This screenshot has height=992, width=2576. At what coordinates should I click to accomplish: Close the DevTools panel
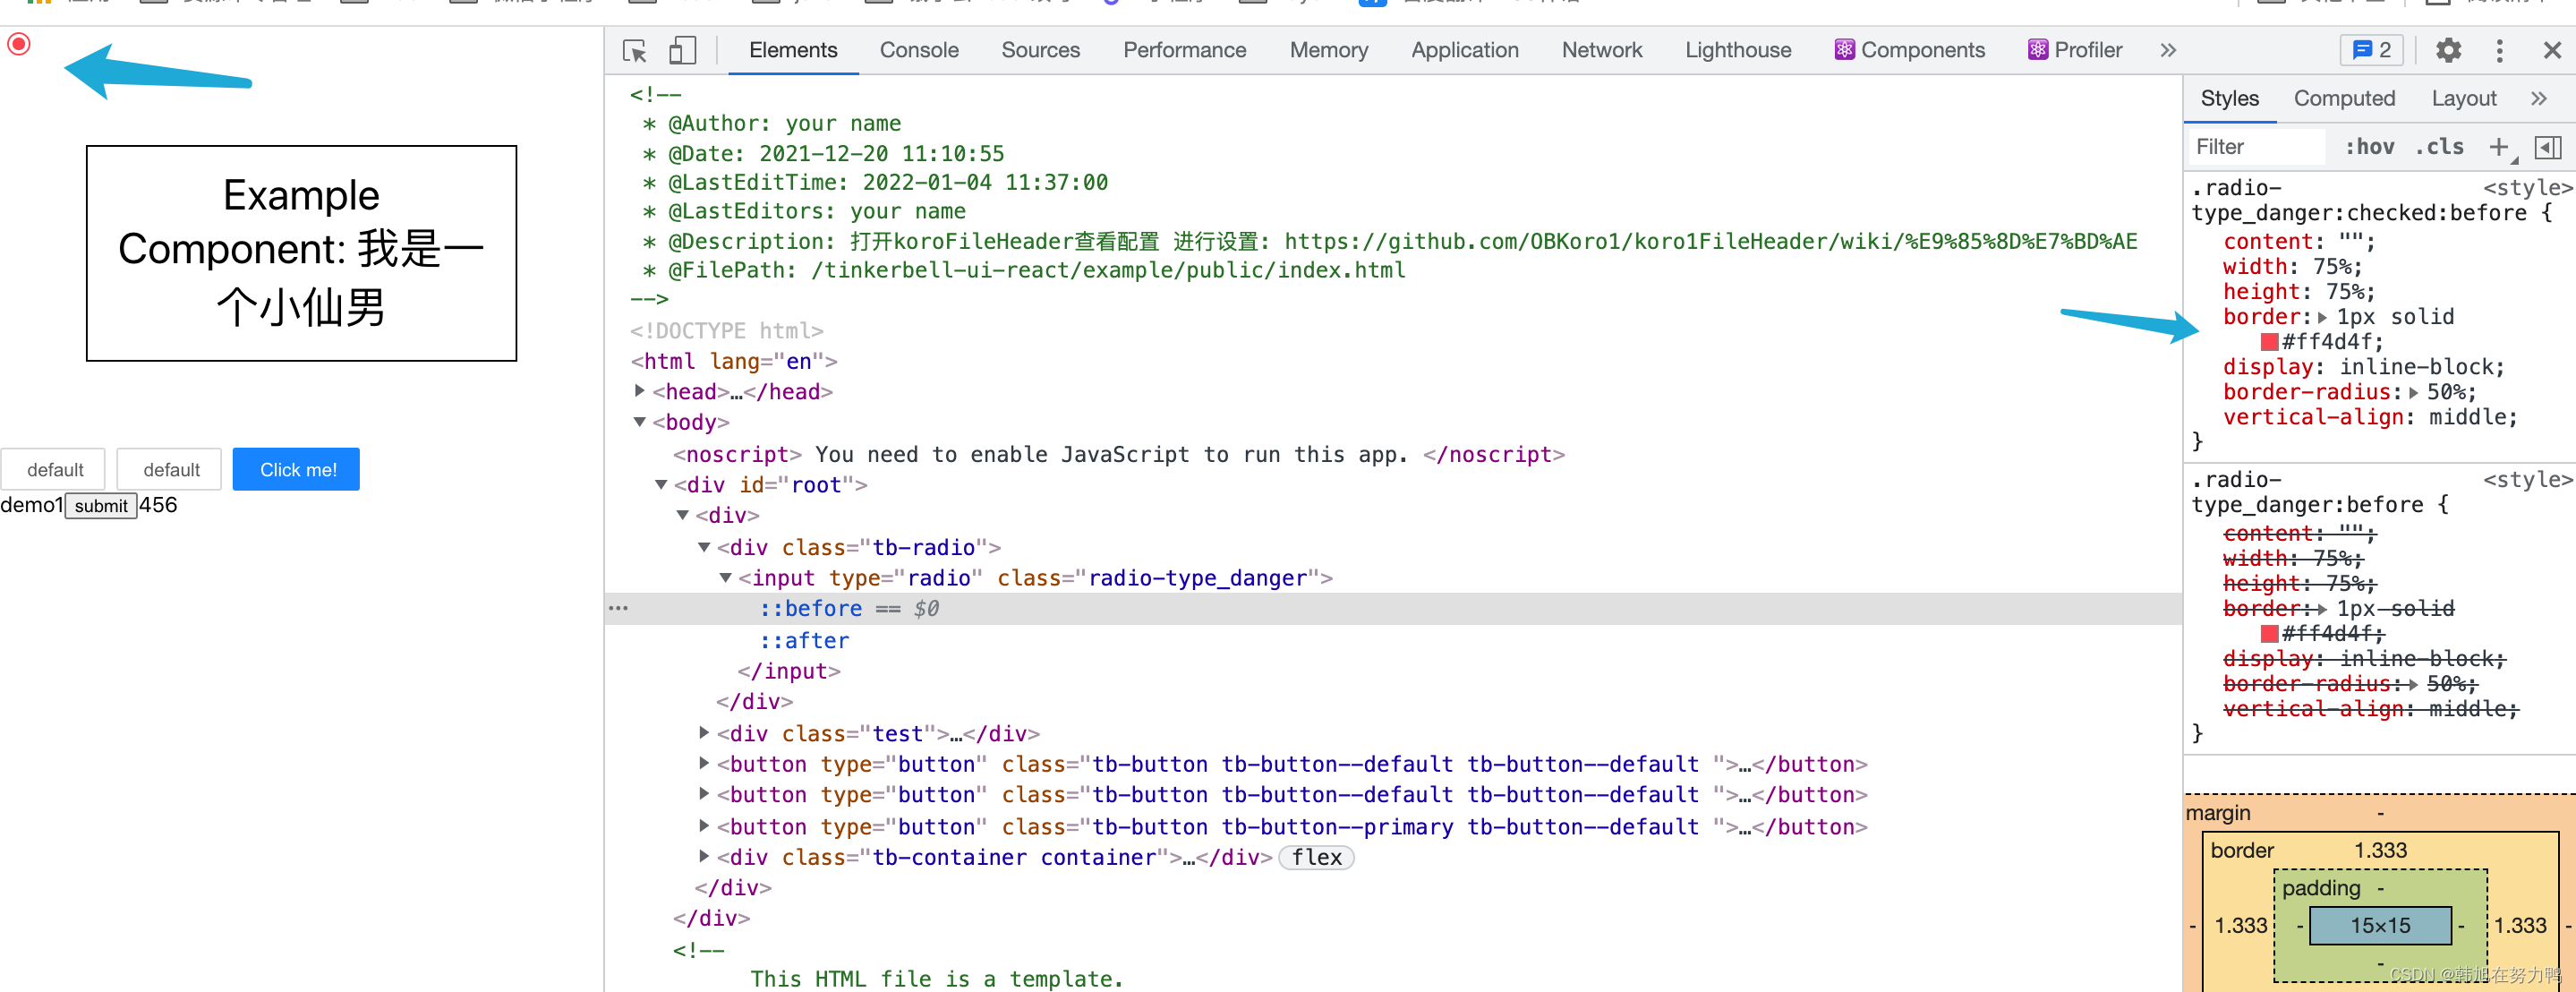coord(2552,50)
